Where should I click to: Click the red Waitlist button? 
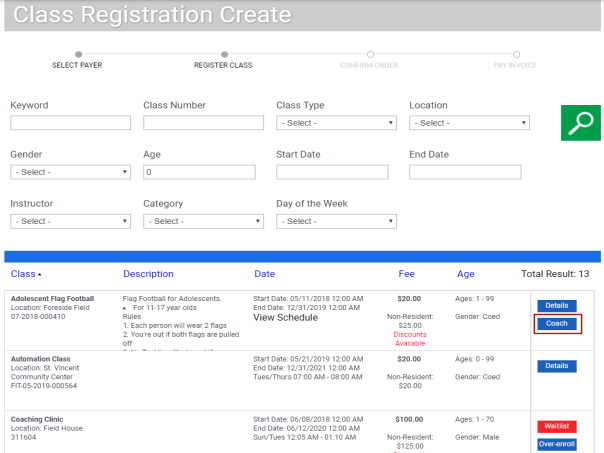point(558,427)
